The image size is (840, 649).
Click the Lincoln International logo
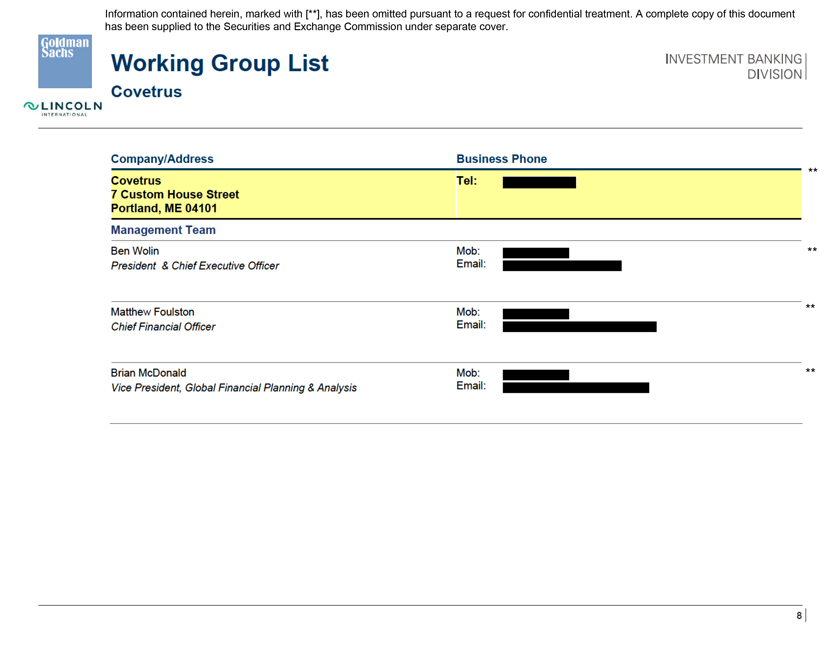[x=64, y=108]
